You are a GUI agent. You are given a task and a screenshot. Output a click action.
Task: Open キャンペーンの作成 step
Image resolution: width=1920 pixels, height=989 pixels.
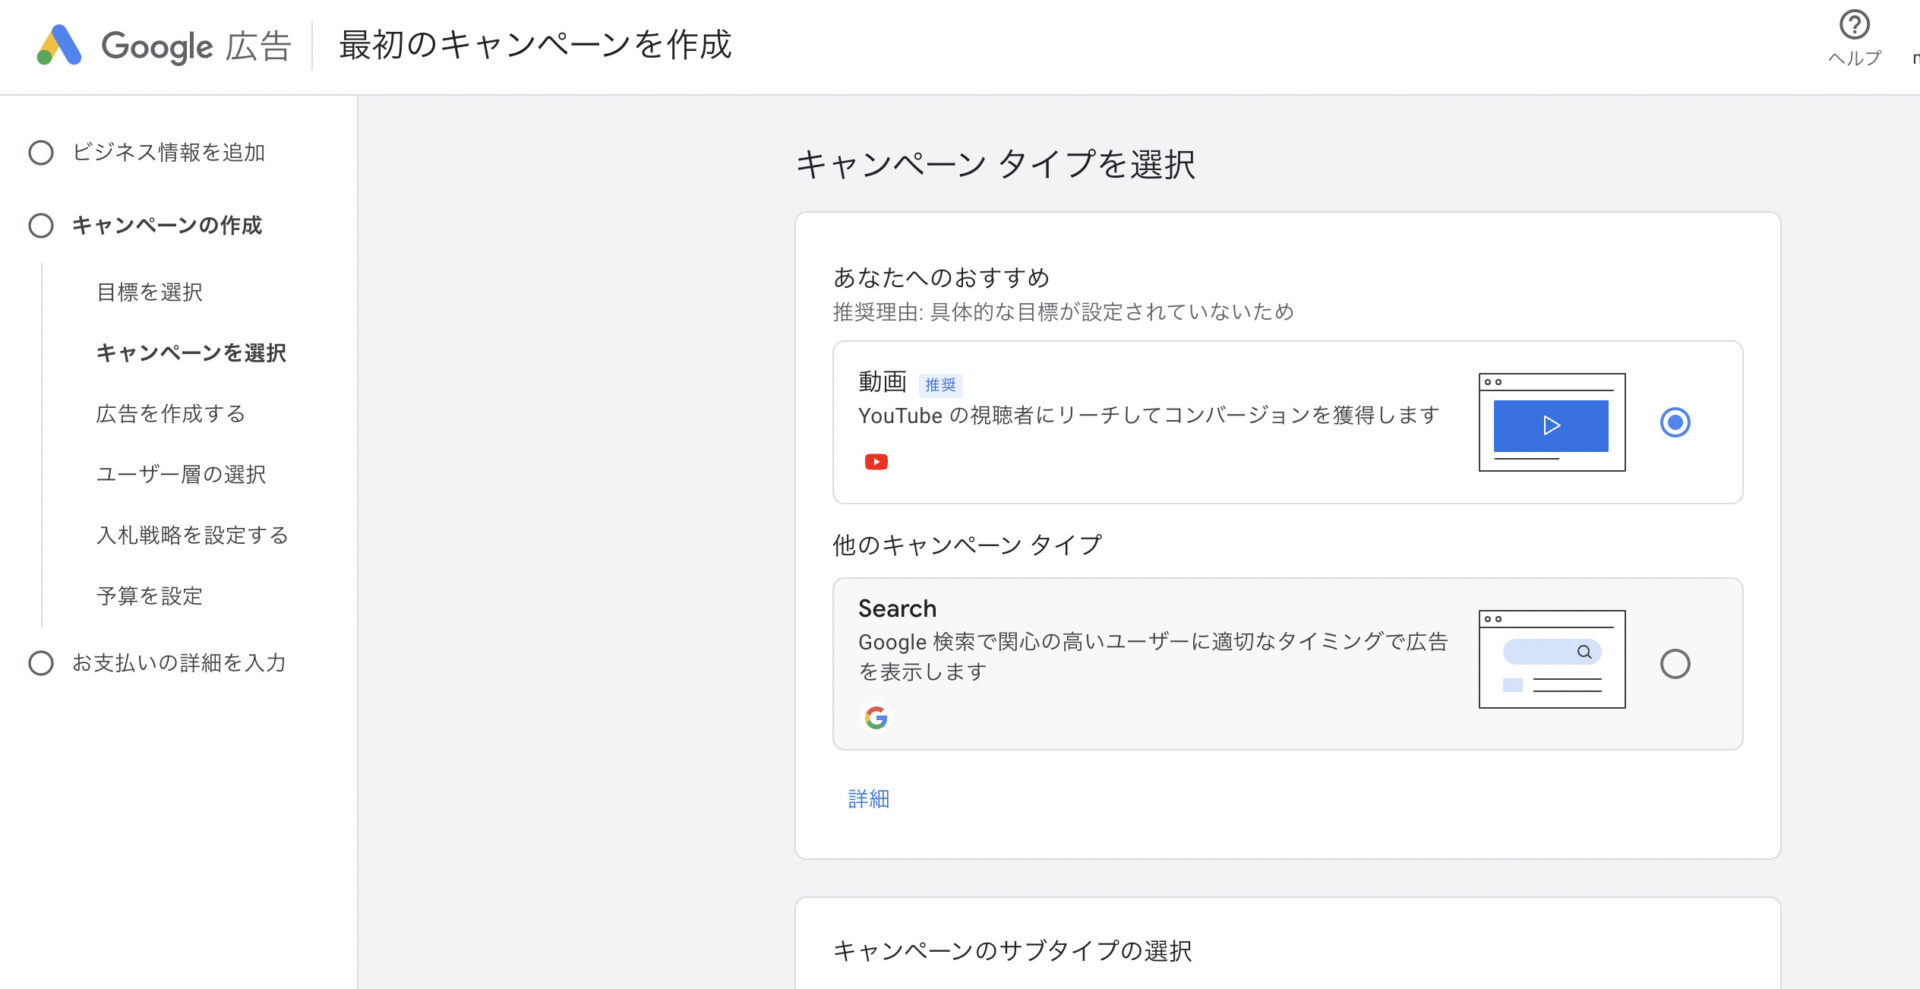coord(167,226)
